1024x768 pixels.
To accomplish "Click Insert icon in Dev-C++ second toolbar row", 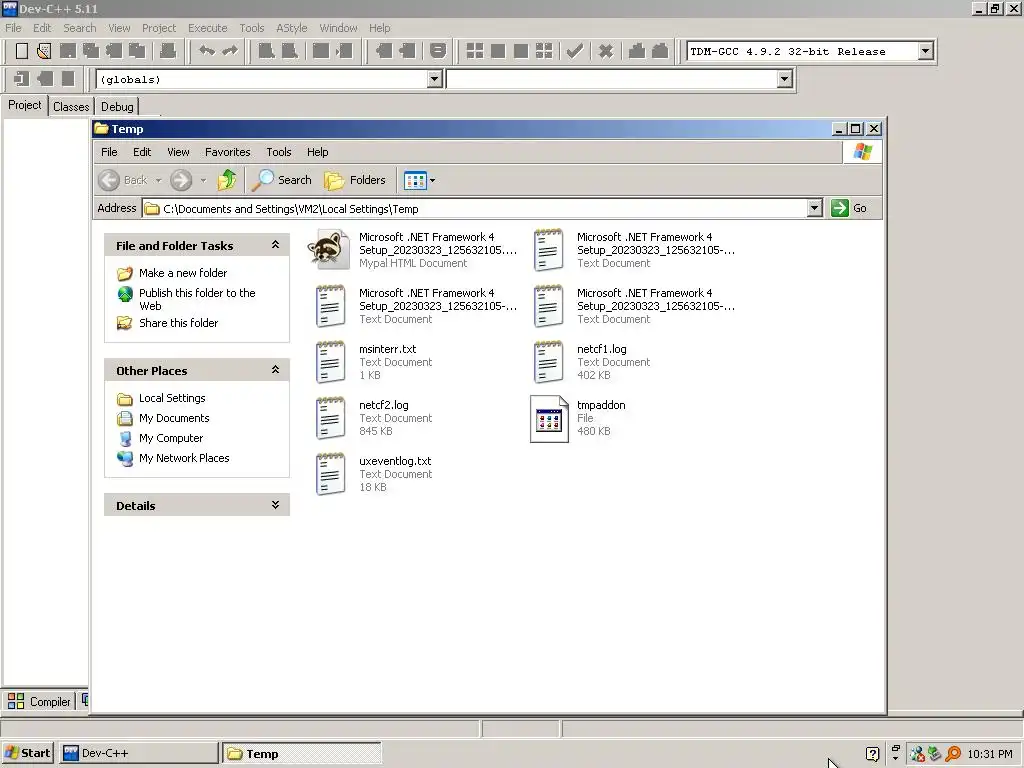I will pyautogui.click(x=21, y=79).
